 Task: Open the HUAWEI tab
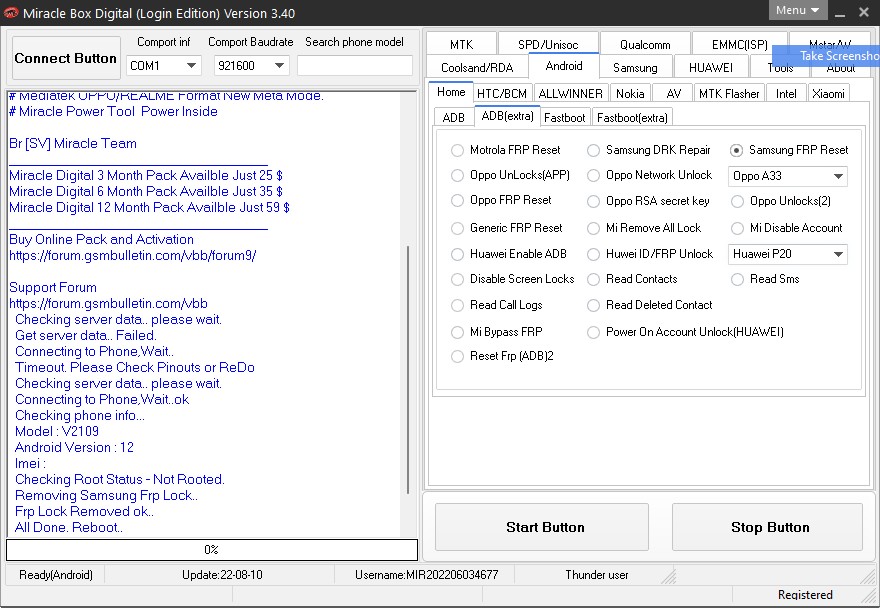[x=711, y=67]
